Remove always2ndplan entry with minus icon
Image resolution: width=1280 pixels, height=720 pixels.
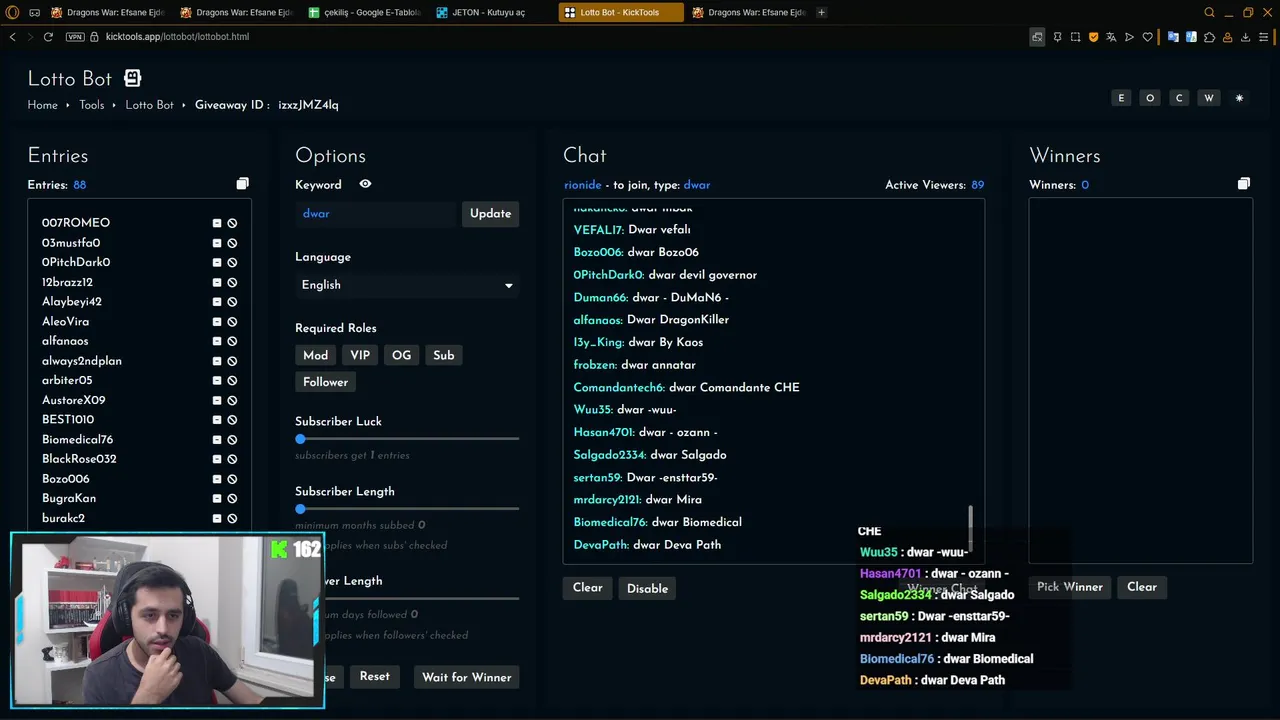pyautogui.click(x=217, y=361)
